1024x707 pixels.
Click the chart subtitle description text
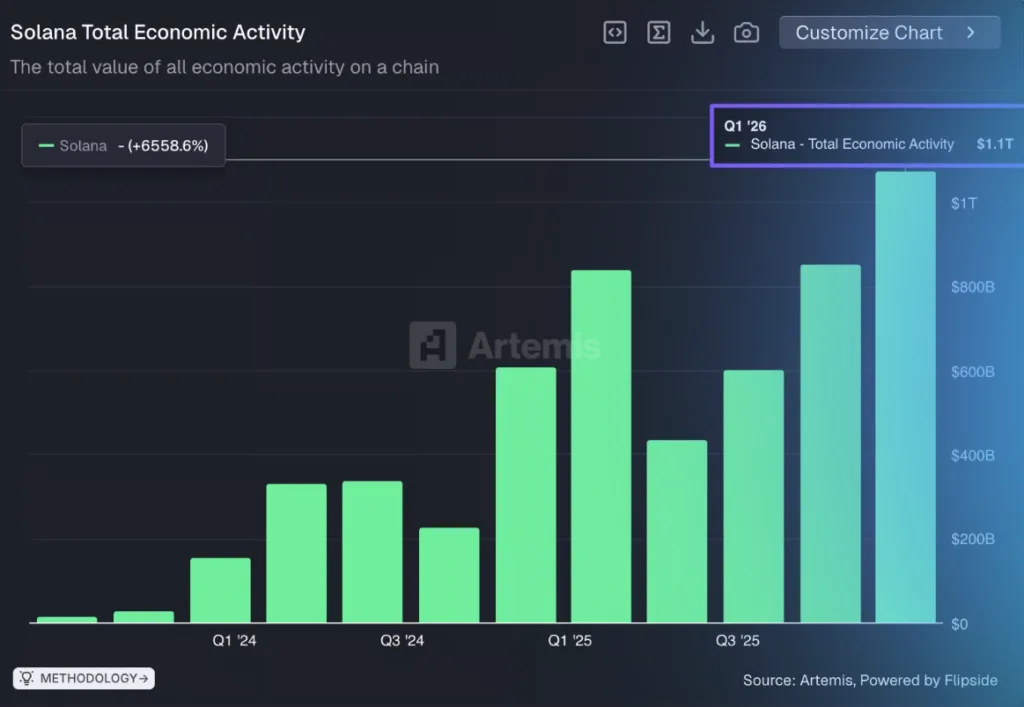pyautogui.click(x=225, y=67)
